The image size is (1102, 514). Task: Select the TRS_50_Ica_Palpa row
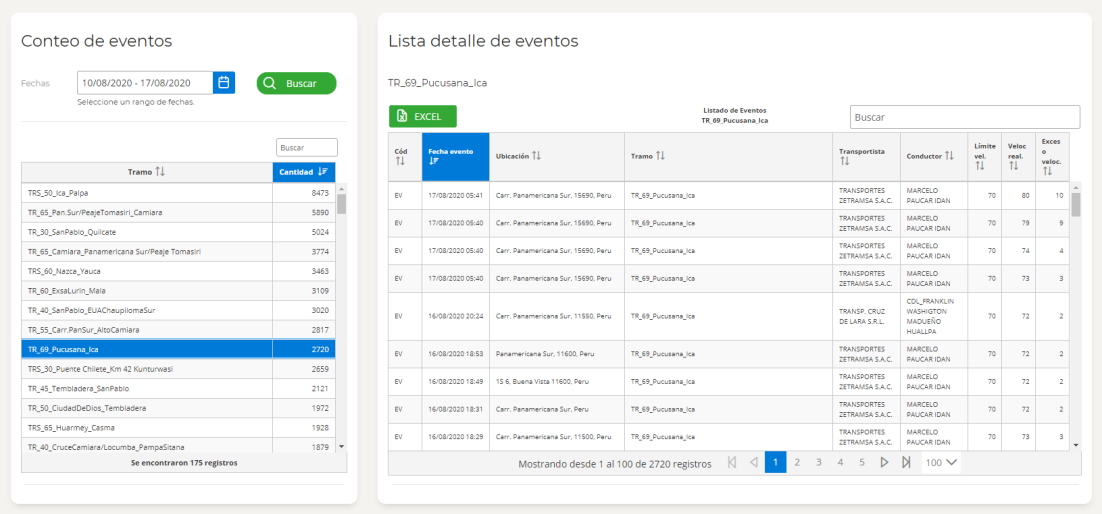tap(179, 193)
